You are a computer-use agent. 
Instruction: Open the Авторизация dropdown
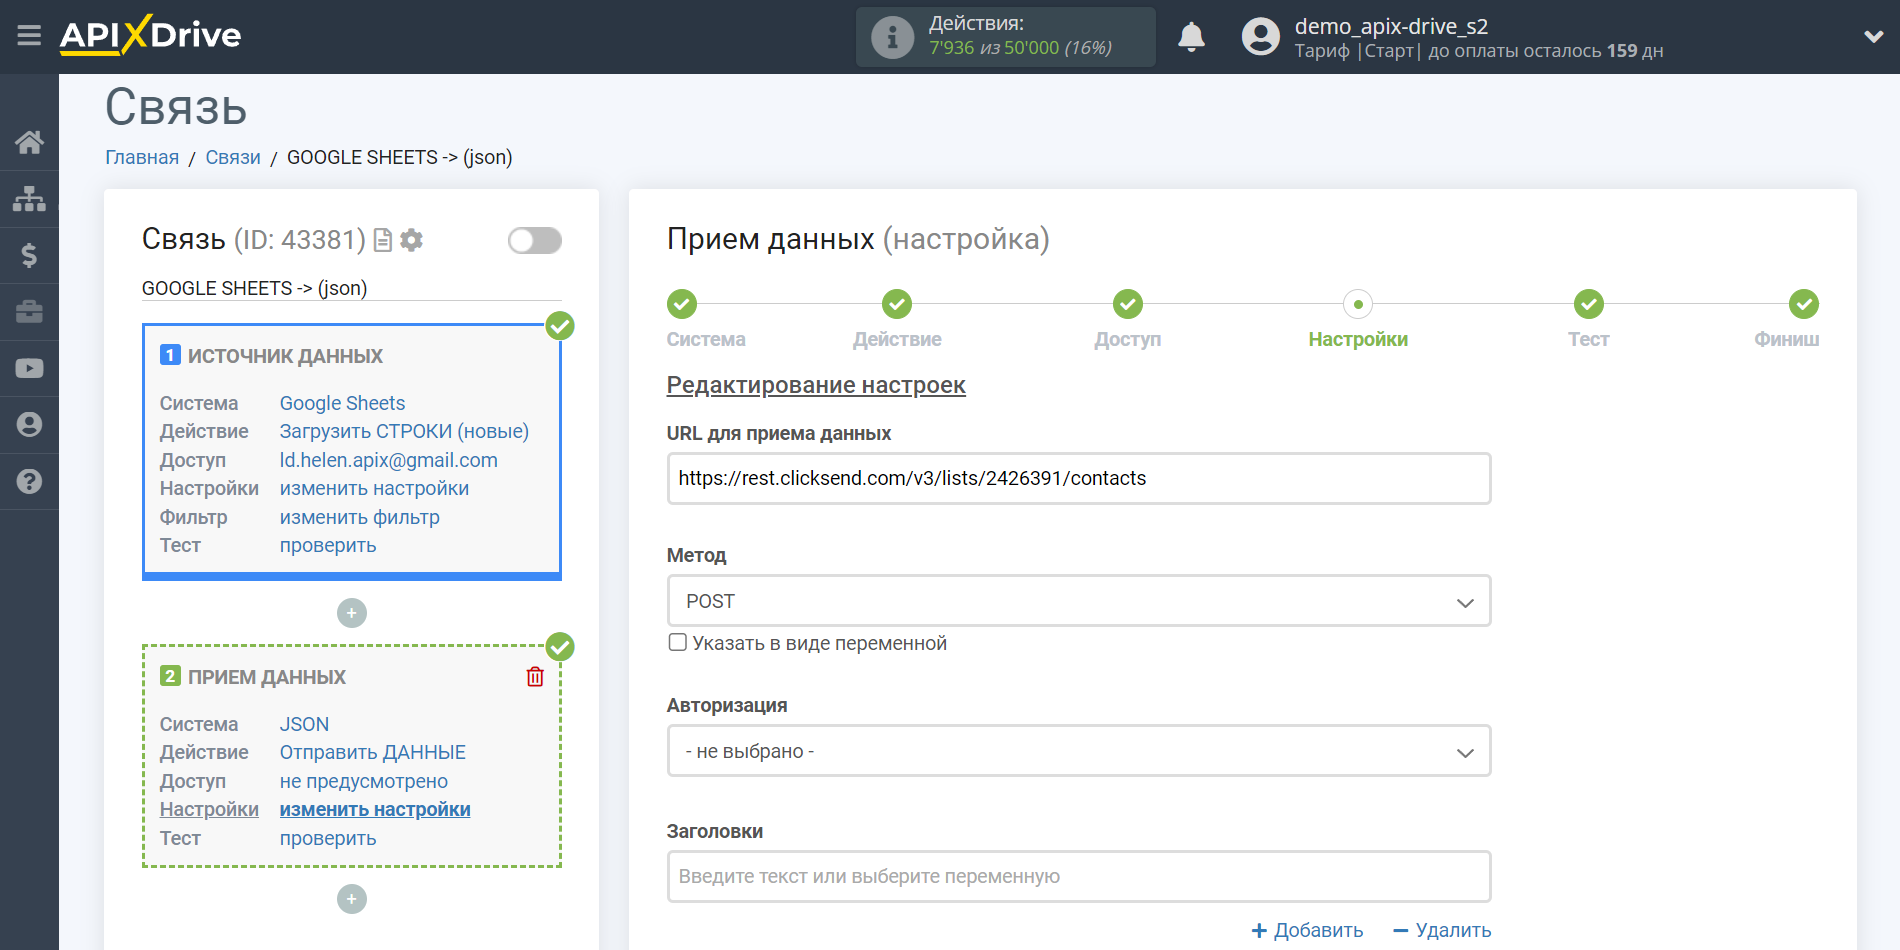coord(1079,751)
